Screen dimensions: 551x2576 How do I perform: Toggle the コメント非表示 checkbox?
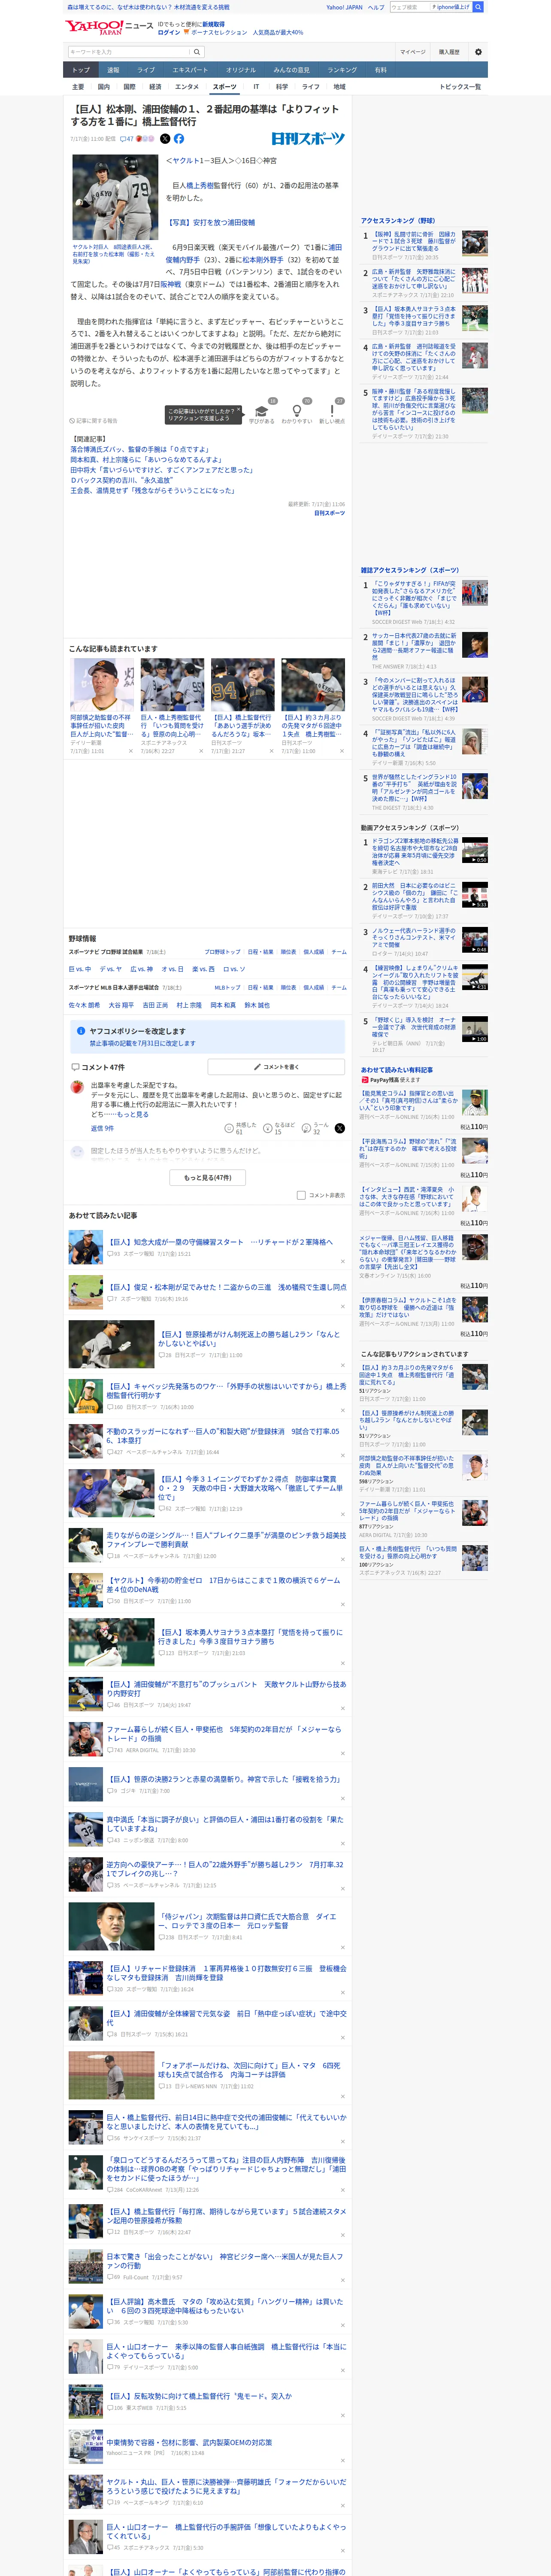[x=301, y=1195]
